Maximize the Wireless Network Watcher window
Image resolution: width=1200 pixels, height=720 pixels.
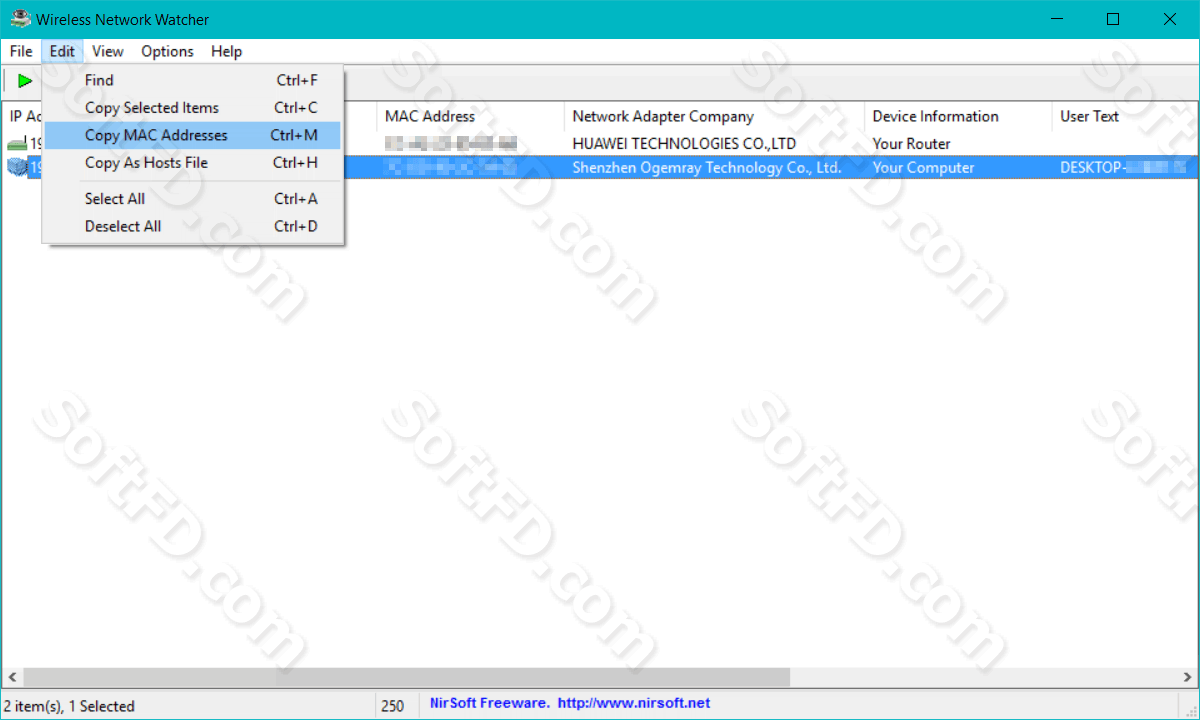pyautogui.click(x=1113, y=19)
